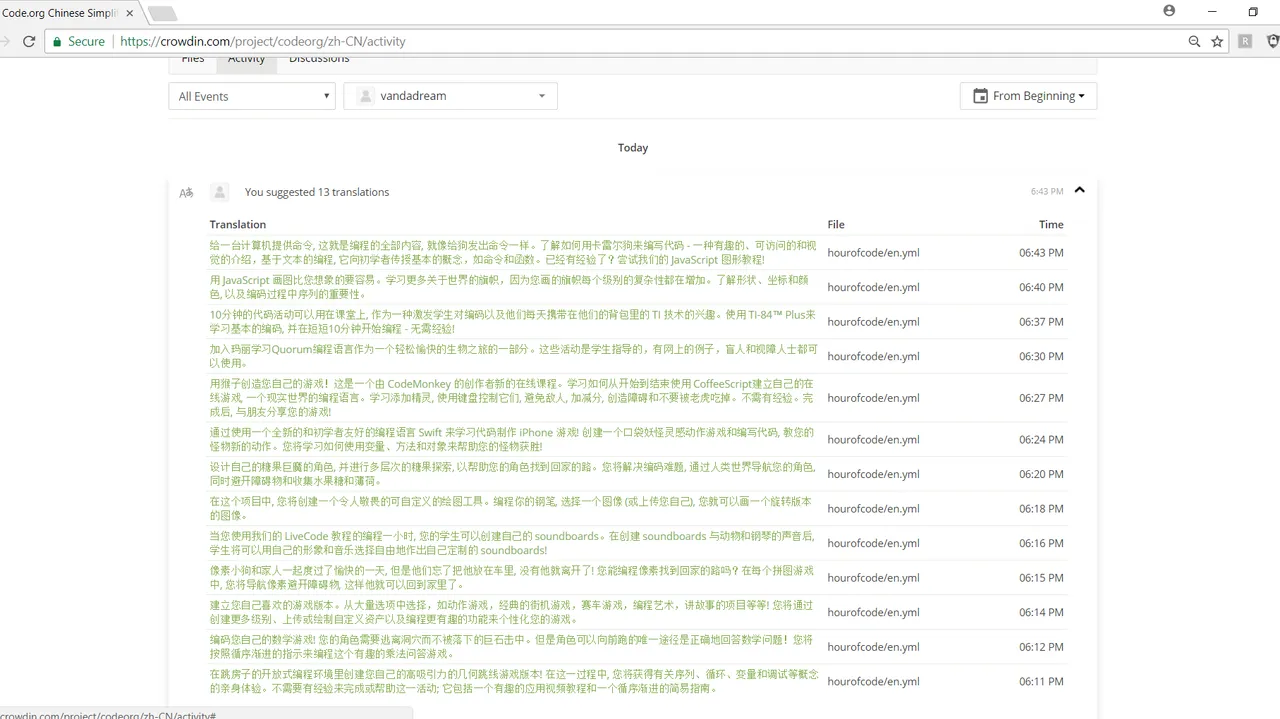
Task: Bookmark this page with the star icon
Action: pyautogui.click(x=1217, y=41)
